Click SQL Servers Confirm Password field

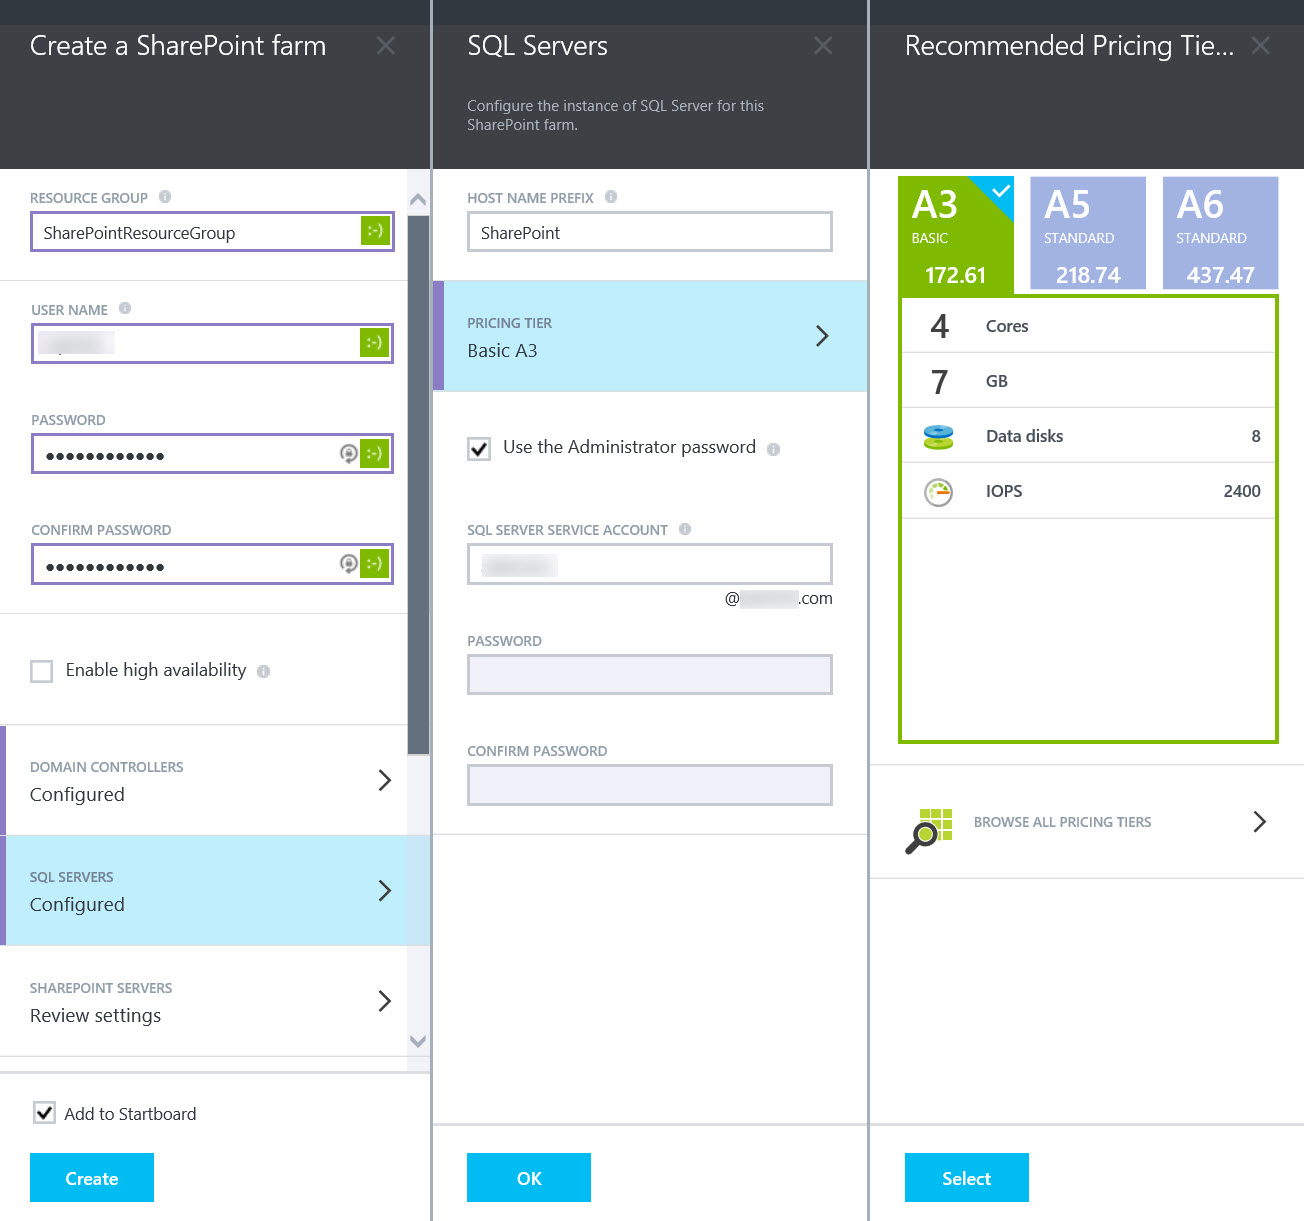[650, 785]
